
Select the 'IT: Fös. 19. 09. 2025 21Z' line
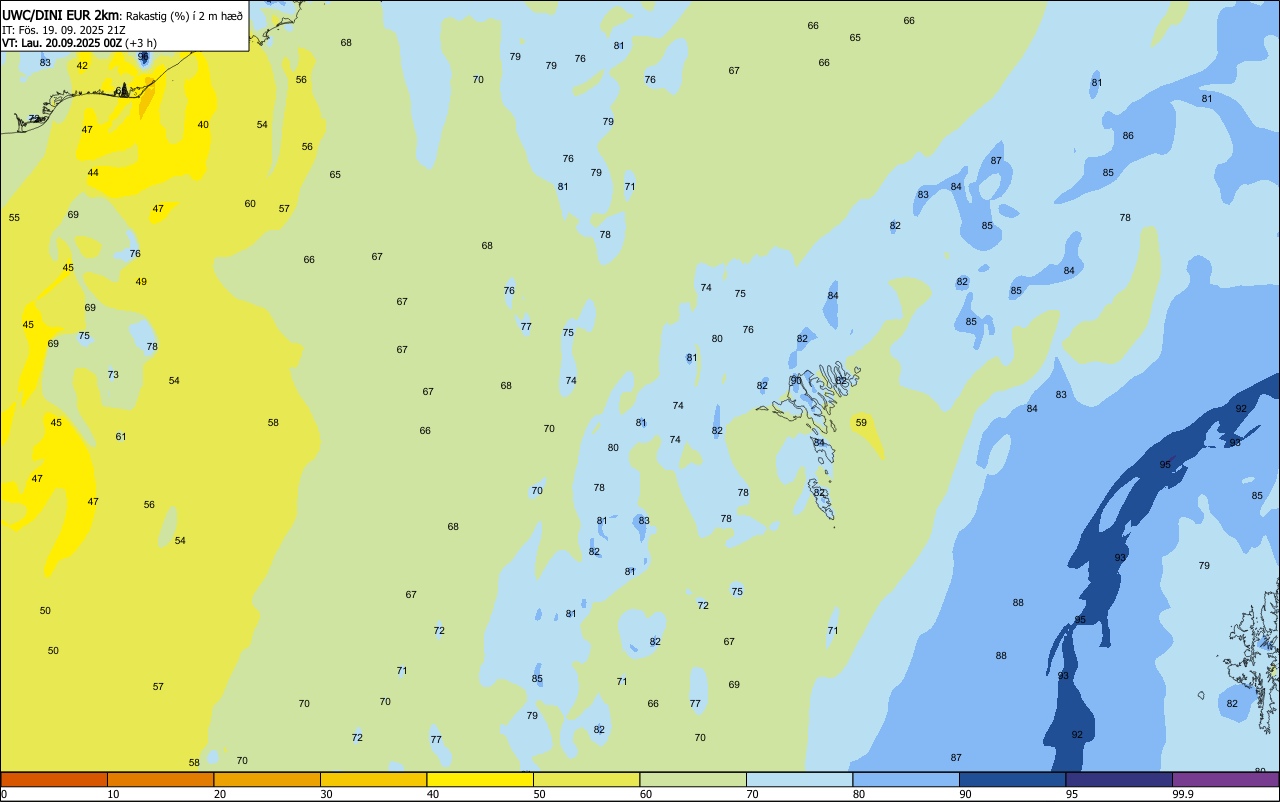tap(63, 30)
